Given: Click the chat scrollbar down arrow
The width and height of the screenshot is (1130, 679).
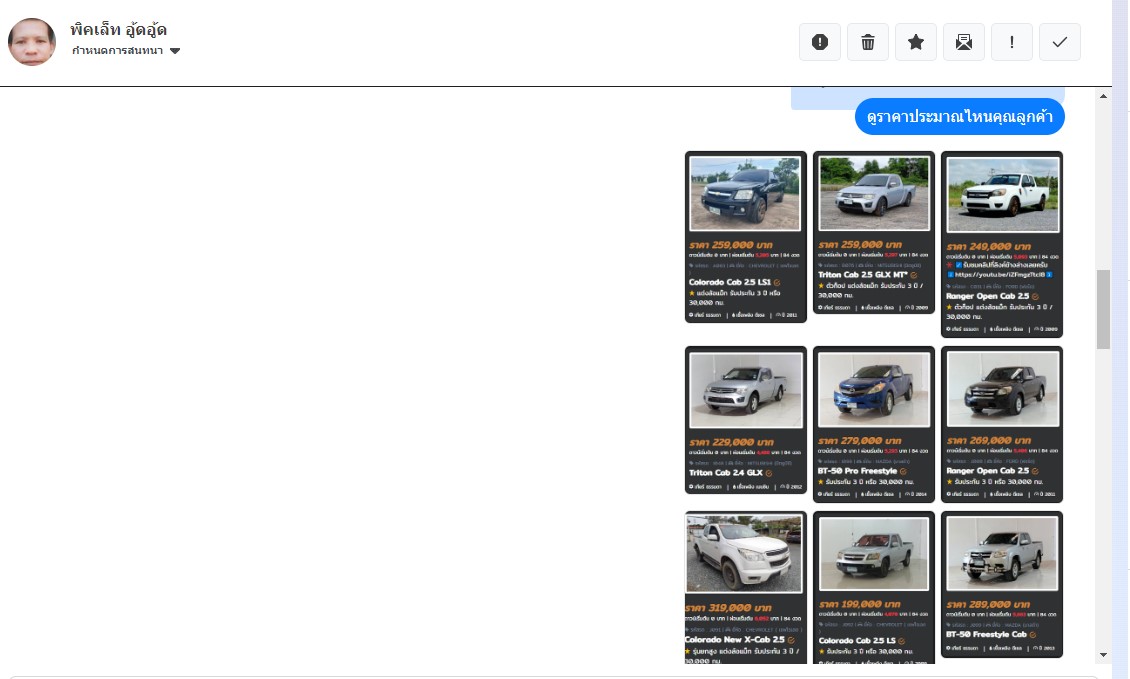Looking at the screenshot, I should [1104, 655].
